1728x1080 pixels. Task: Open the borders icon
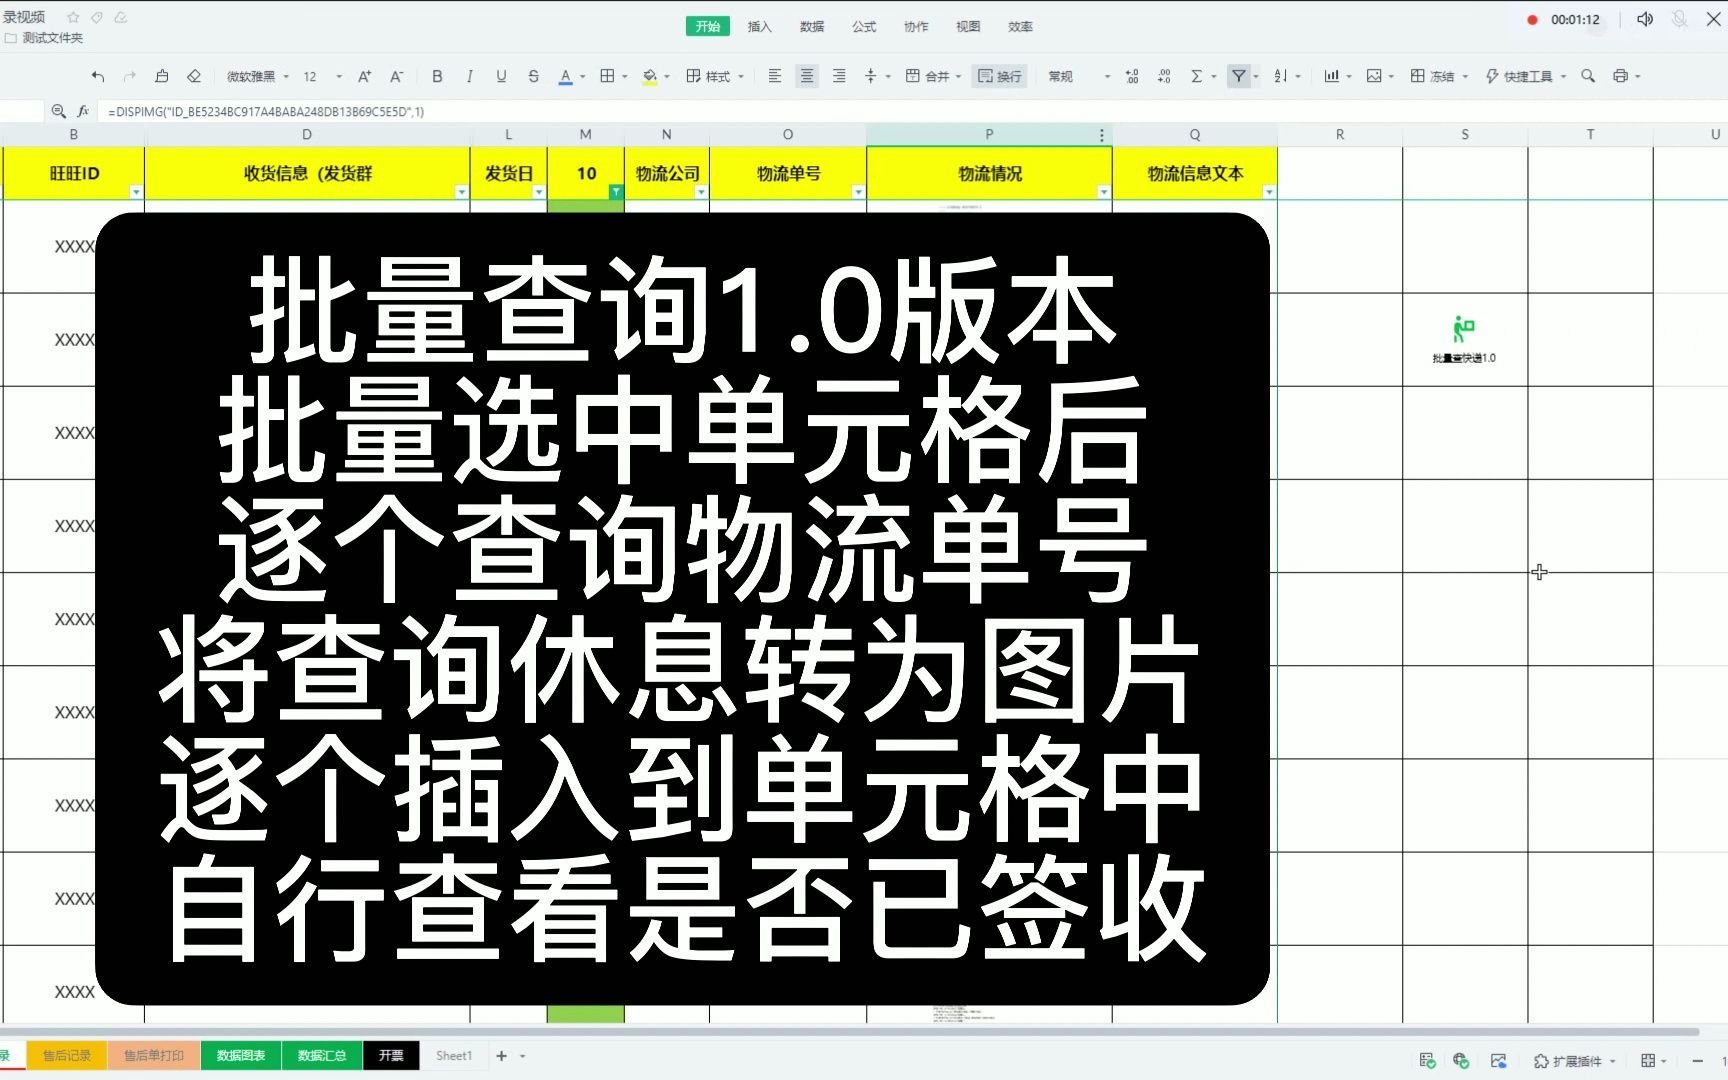[x=607, y=76]
